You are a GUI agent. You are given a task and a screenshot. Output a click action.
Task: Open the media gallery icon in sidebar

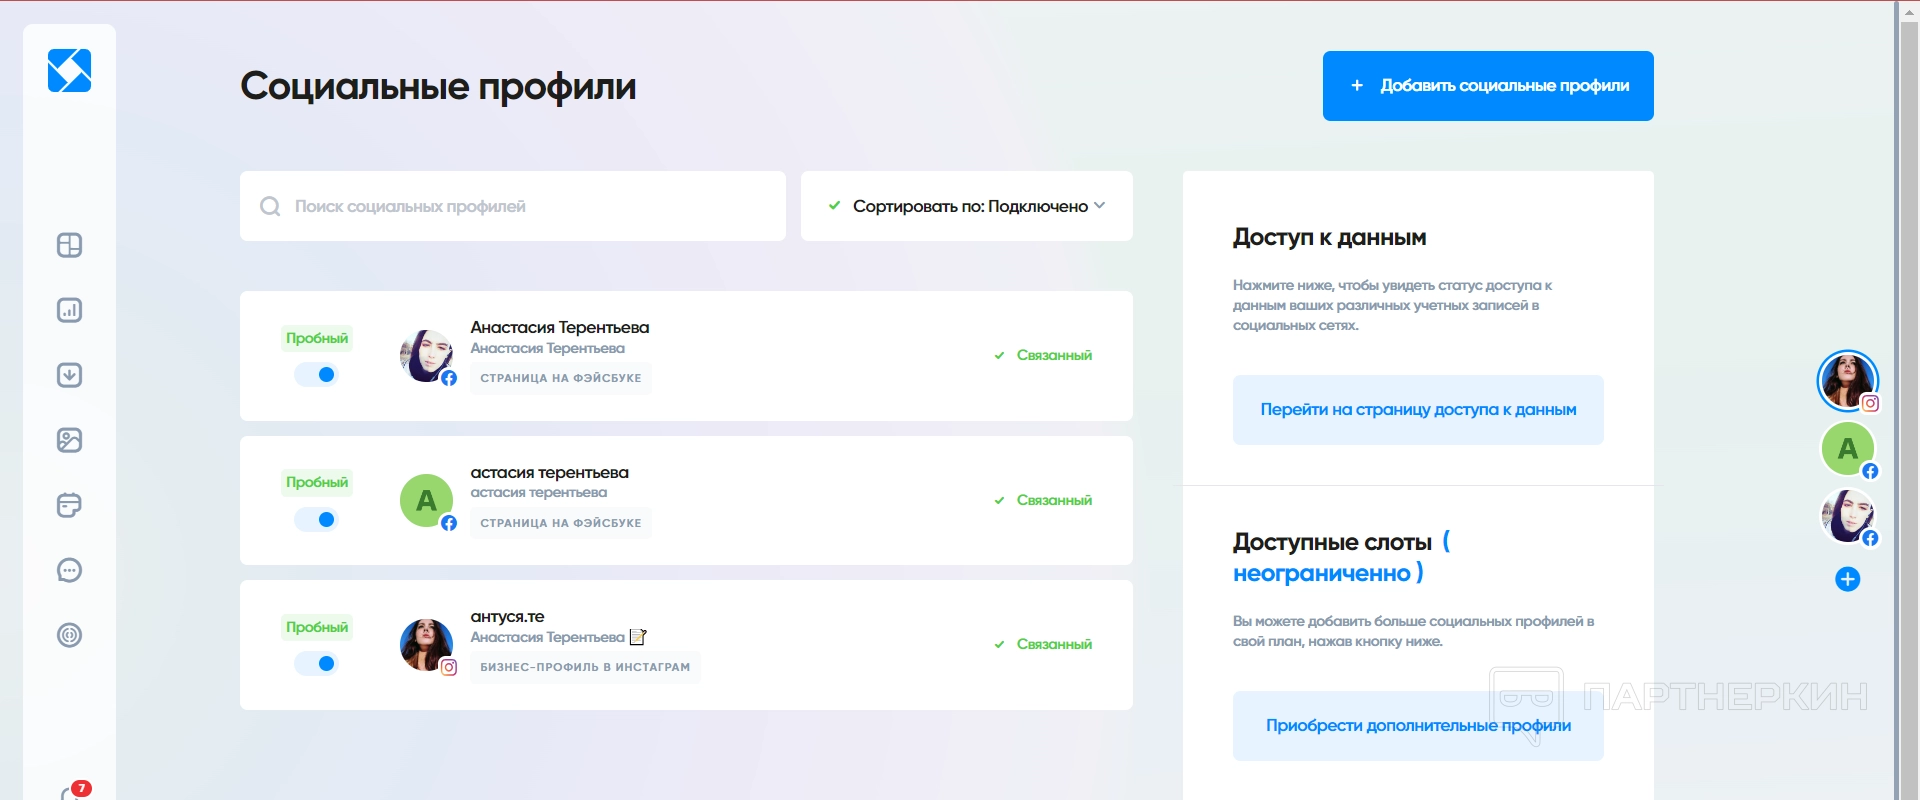69,440
